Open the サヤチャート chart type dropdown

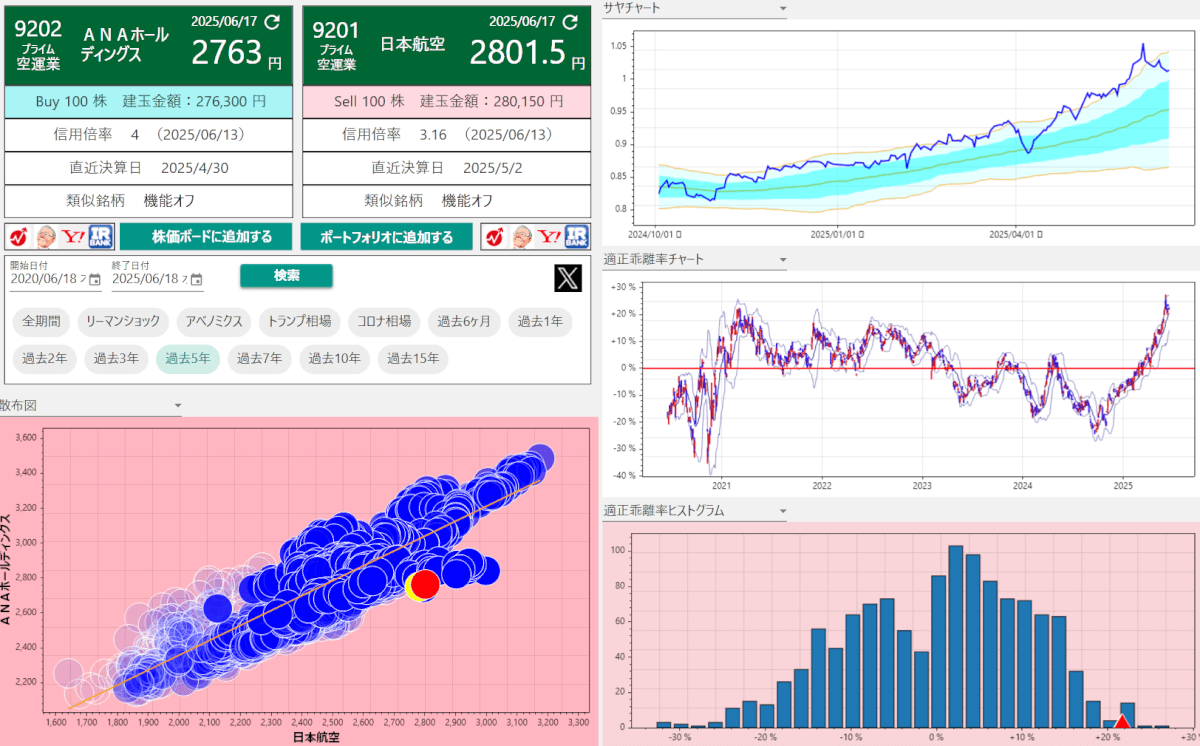point(695,8)
